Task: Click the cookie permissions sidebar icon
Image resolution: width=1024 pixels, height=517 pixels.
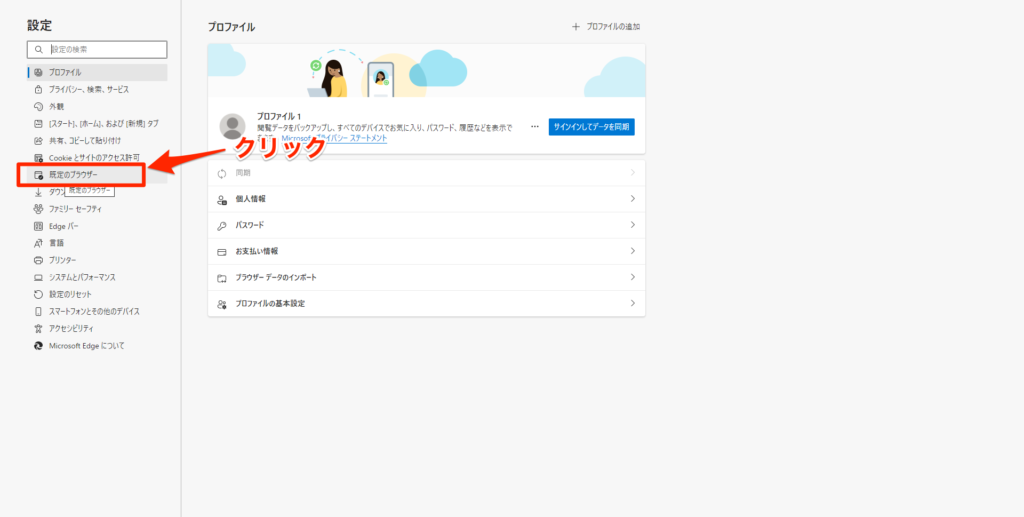Action: [38, 158]
